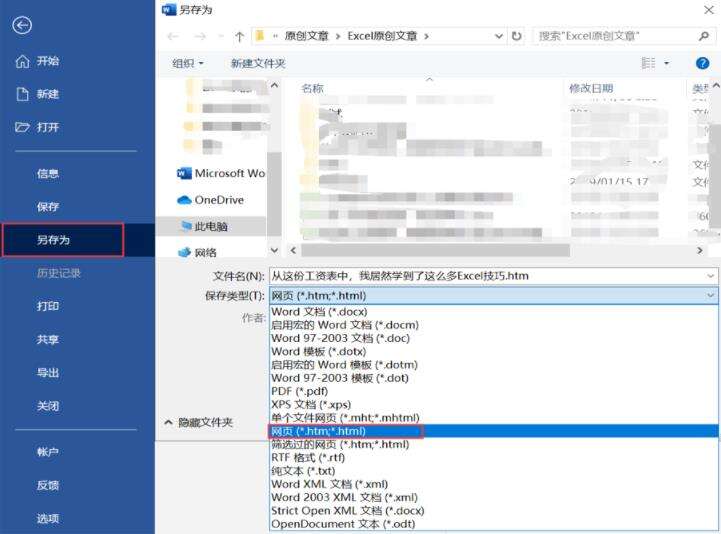This screenshot has width=721, height=534.
Task: Click the refresh icon beside the address bar
Action: pos(516,36)
